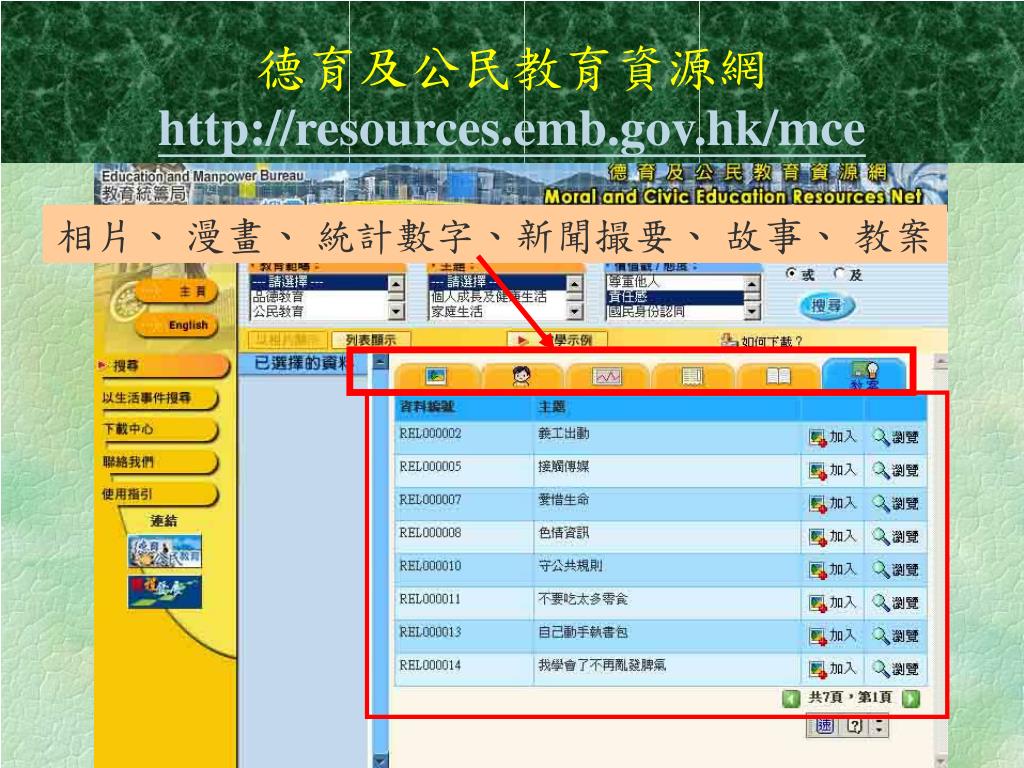Image resolution: width=1024 pixels, height=768 pixels.
Task: Go to previous results page arrow
Action: point(791,699)
